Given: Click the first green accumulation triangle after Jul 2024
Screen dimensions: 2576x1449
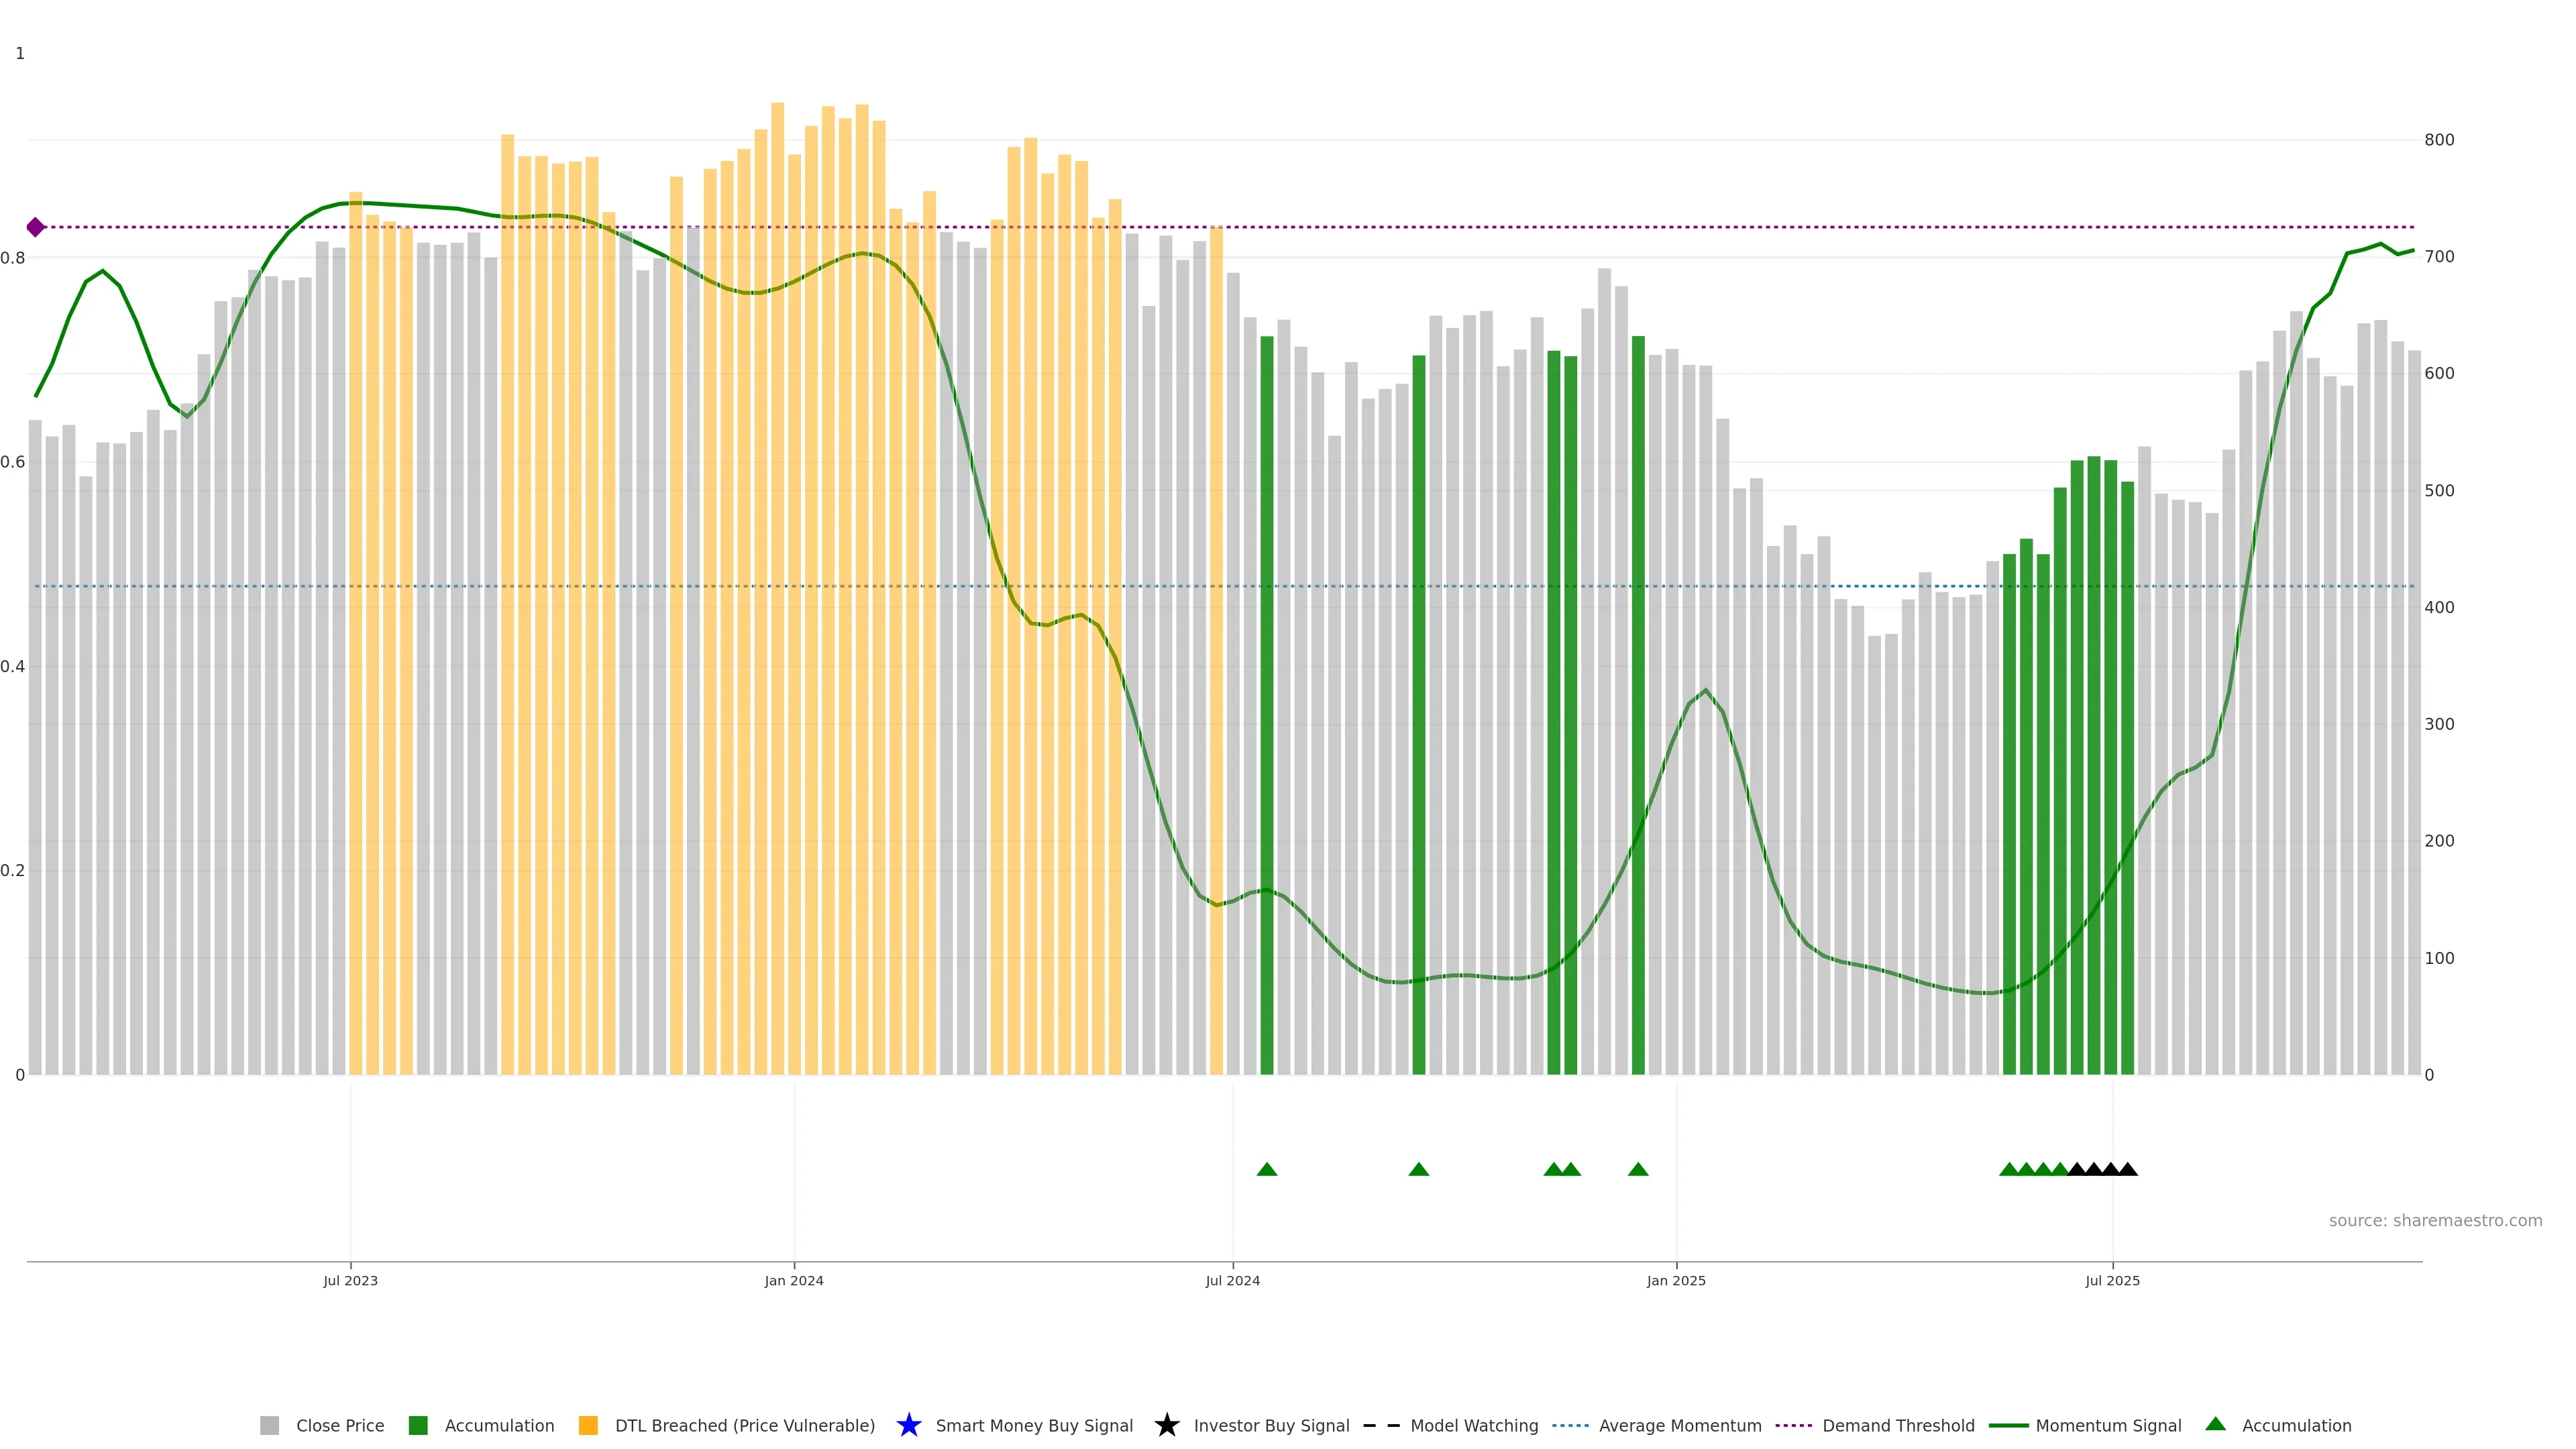Looking at the screenshot, I should point(1266,1169).
